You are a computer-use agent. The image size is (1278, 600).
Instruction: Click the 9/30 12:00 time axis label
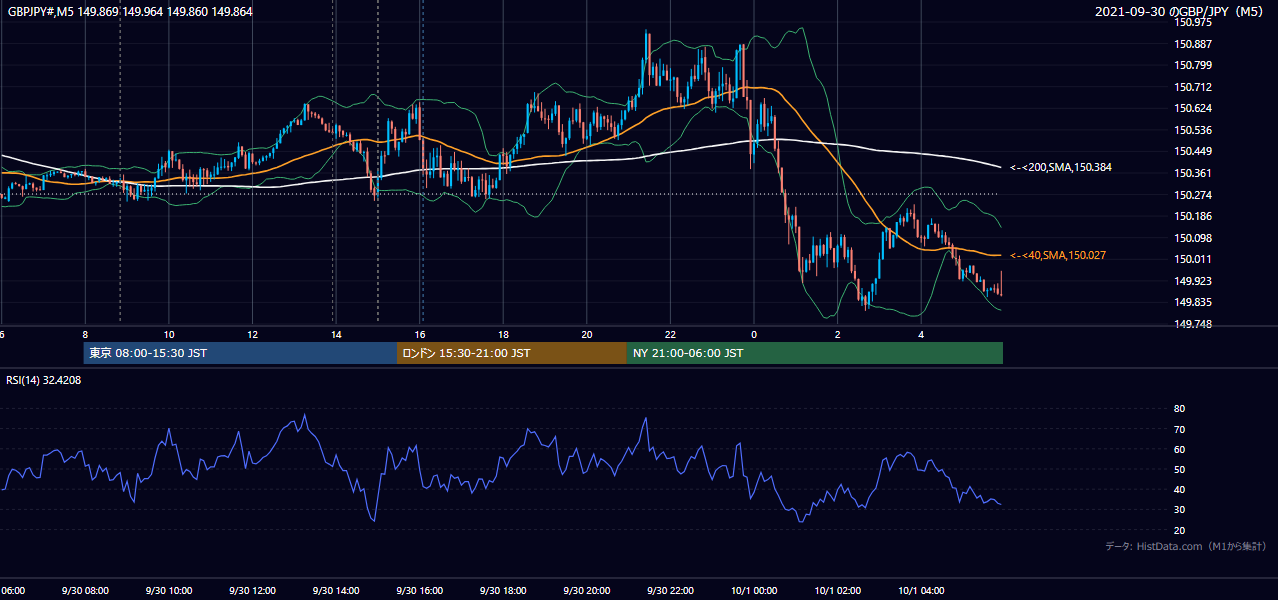click(x=252, y=591)
